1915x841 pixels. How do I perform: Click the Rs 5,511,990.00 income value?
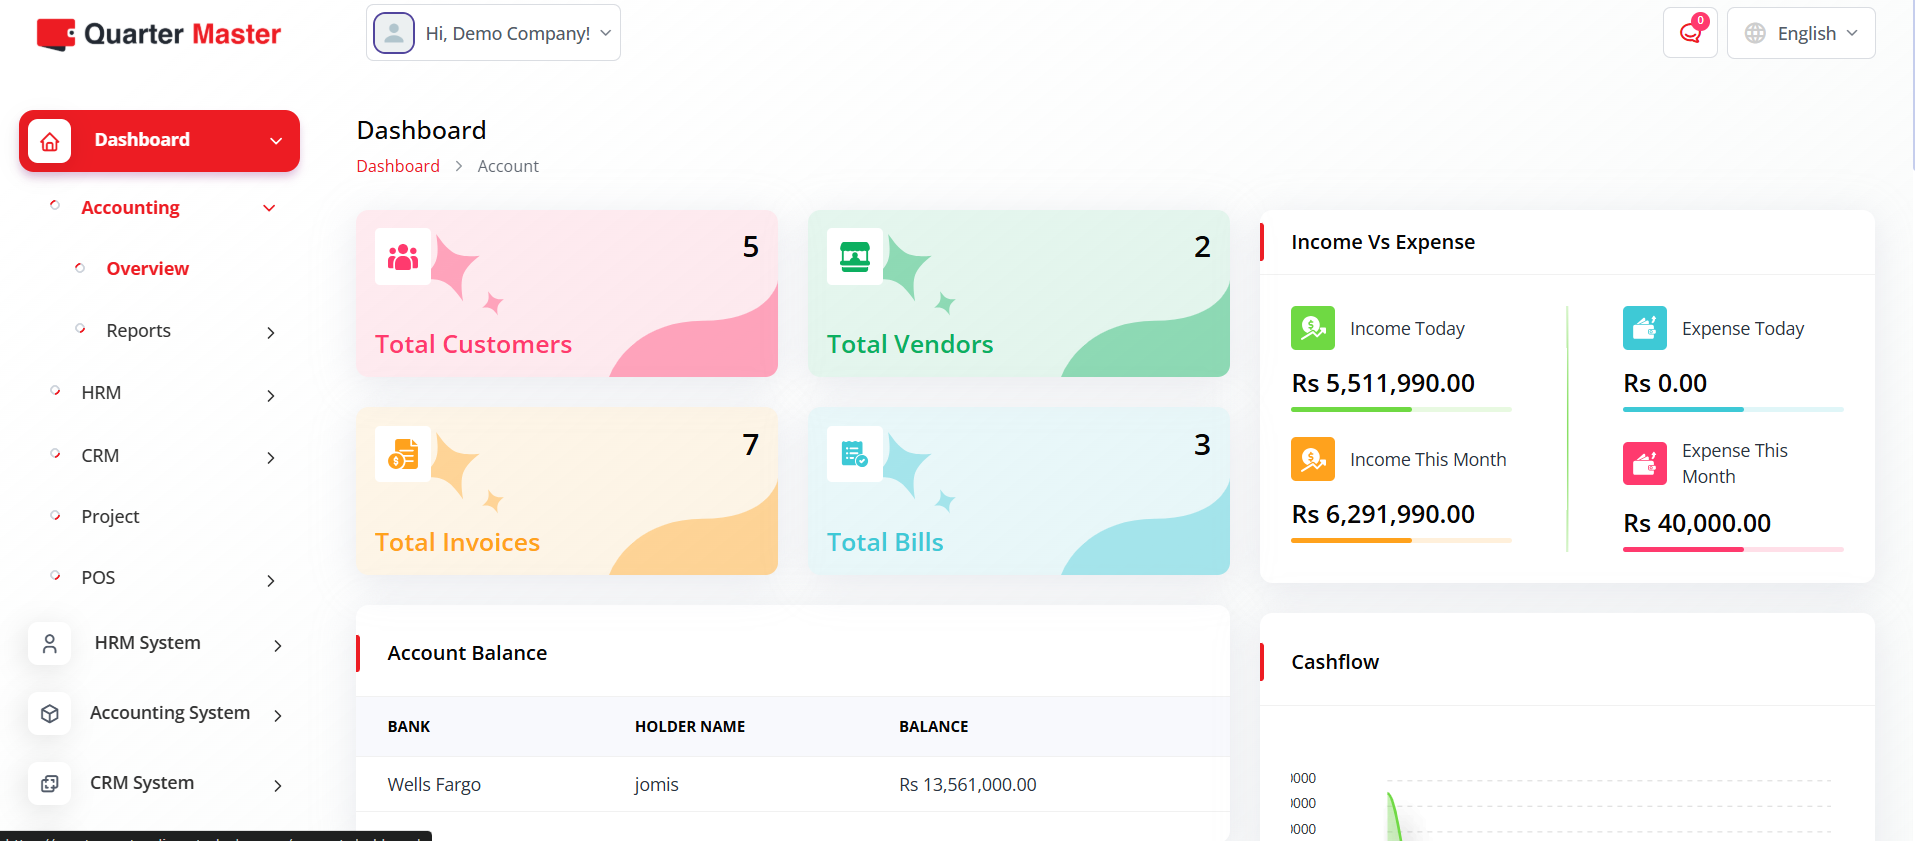(x=1383, y=383)
